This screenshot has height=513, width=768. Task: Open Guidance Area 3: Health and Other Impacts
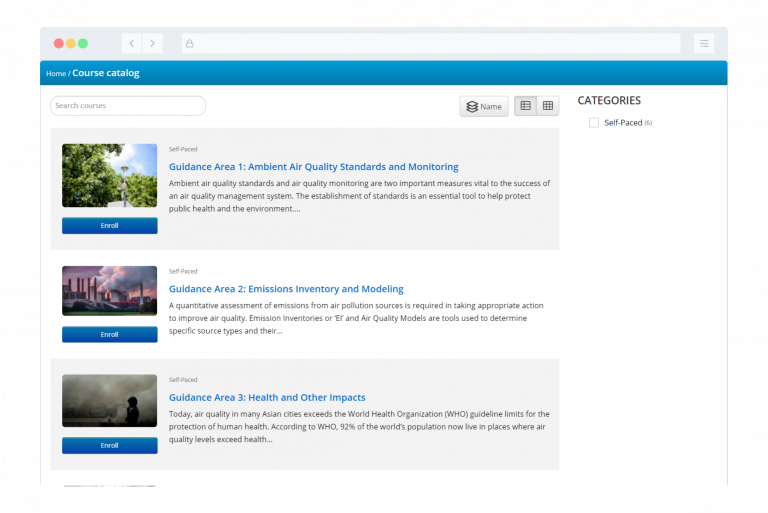tap(267, 397)
